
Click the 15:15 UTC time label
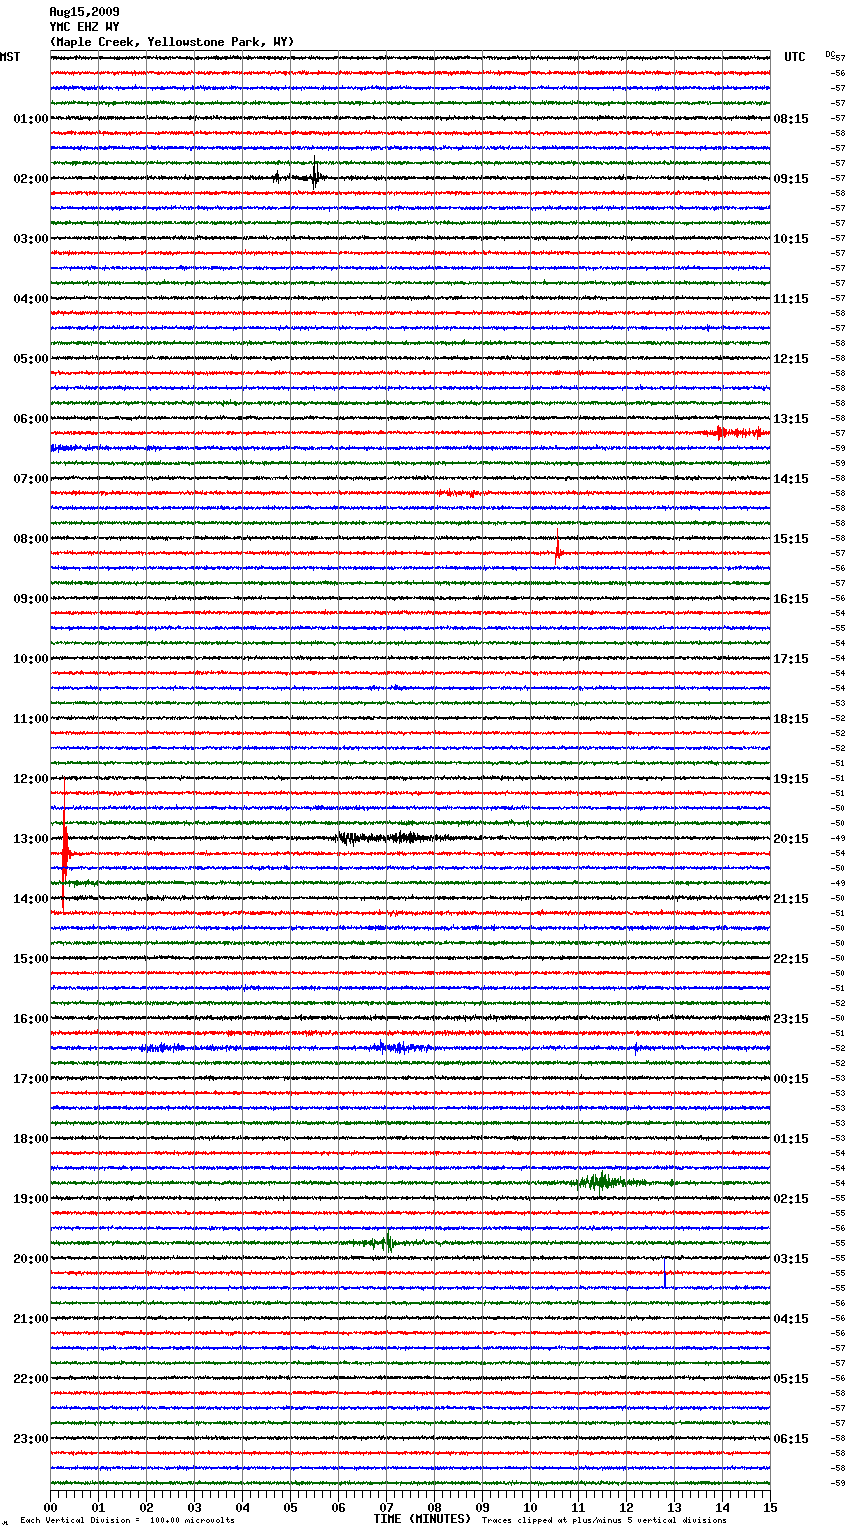(x=791, y=539)
